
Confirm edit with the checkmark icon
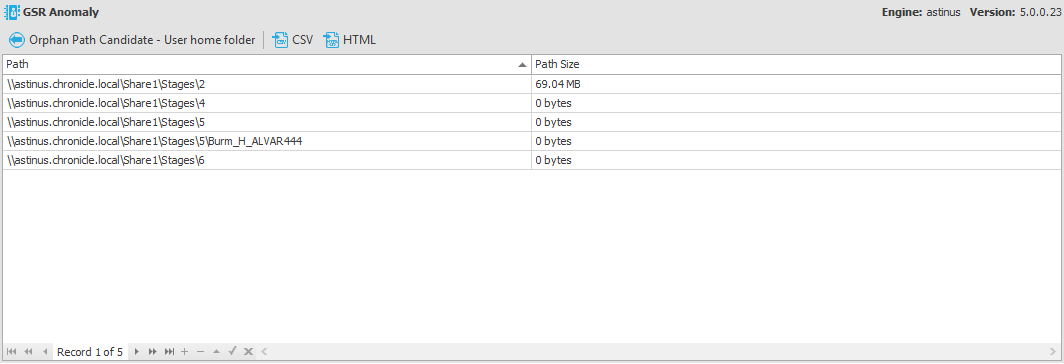click(x=232, y=352)
